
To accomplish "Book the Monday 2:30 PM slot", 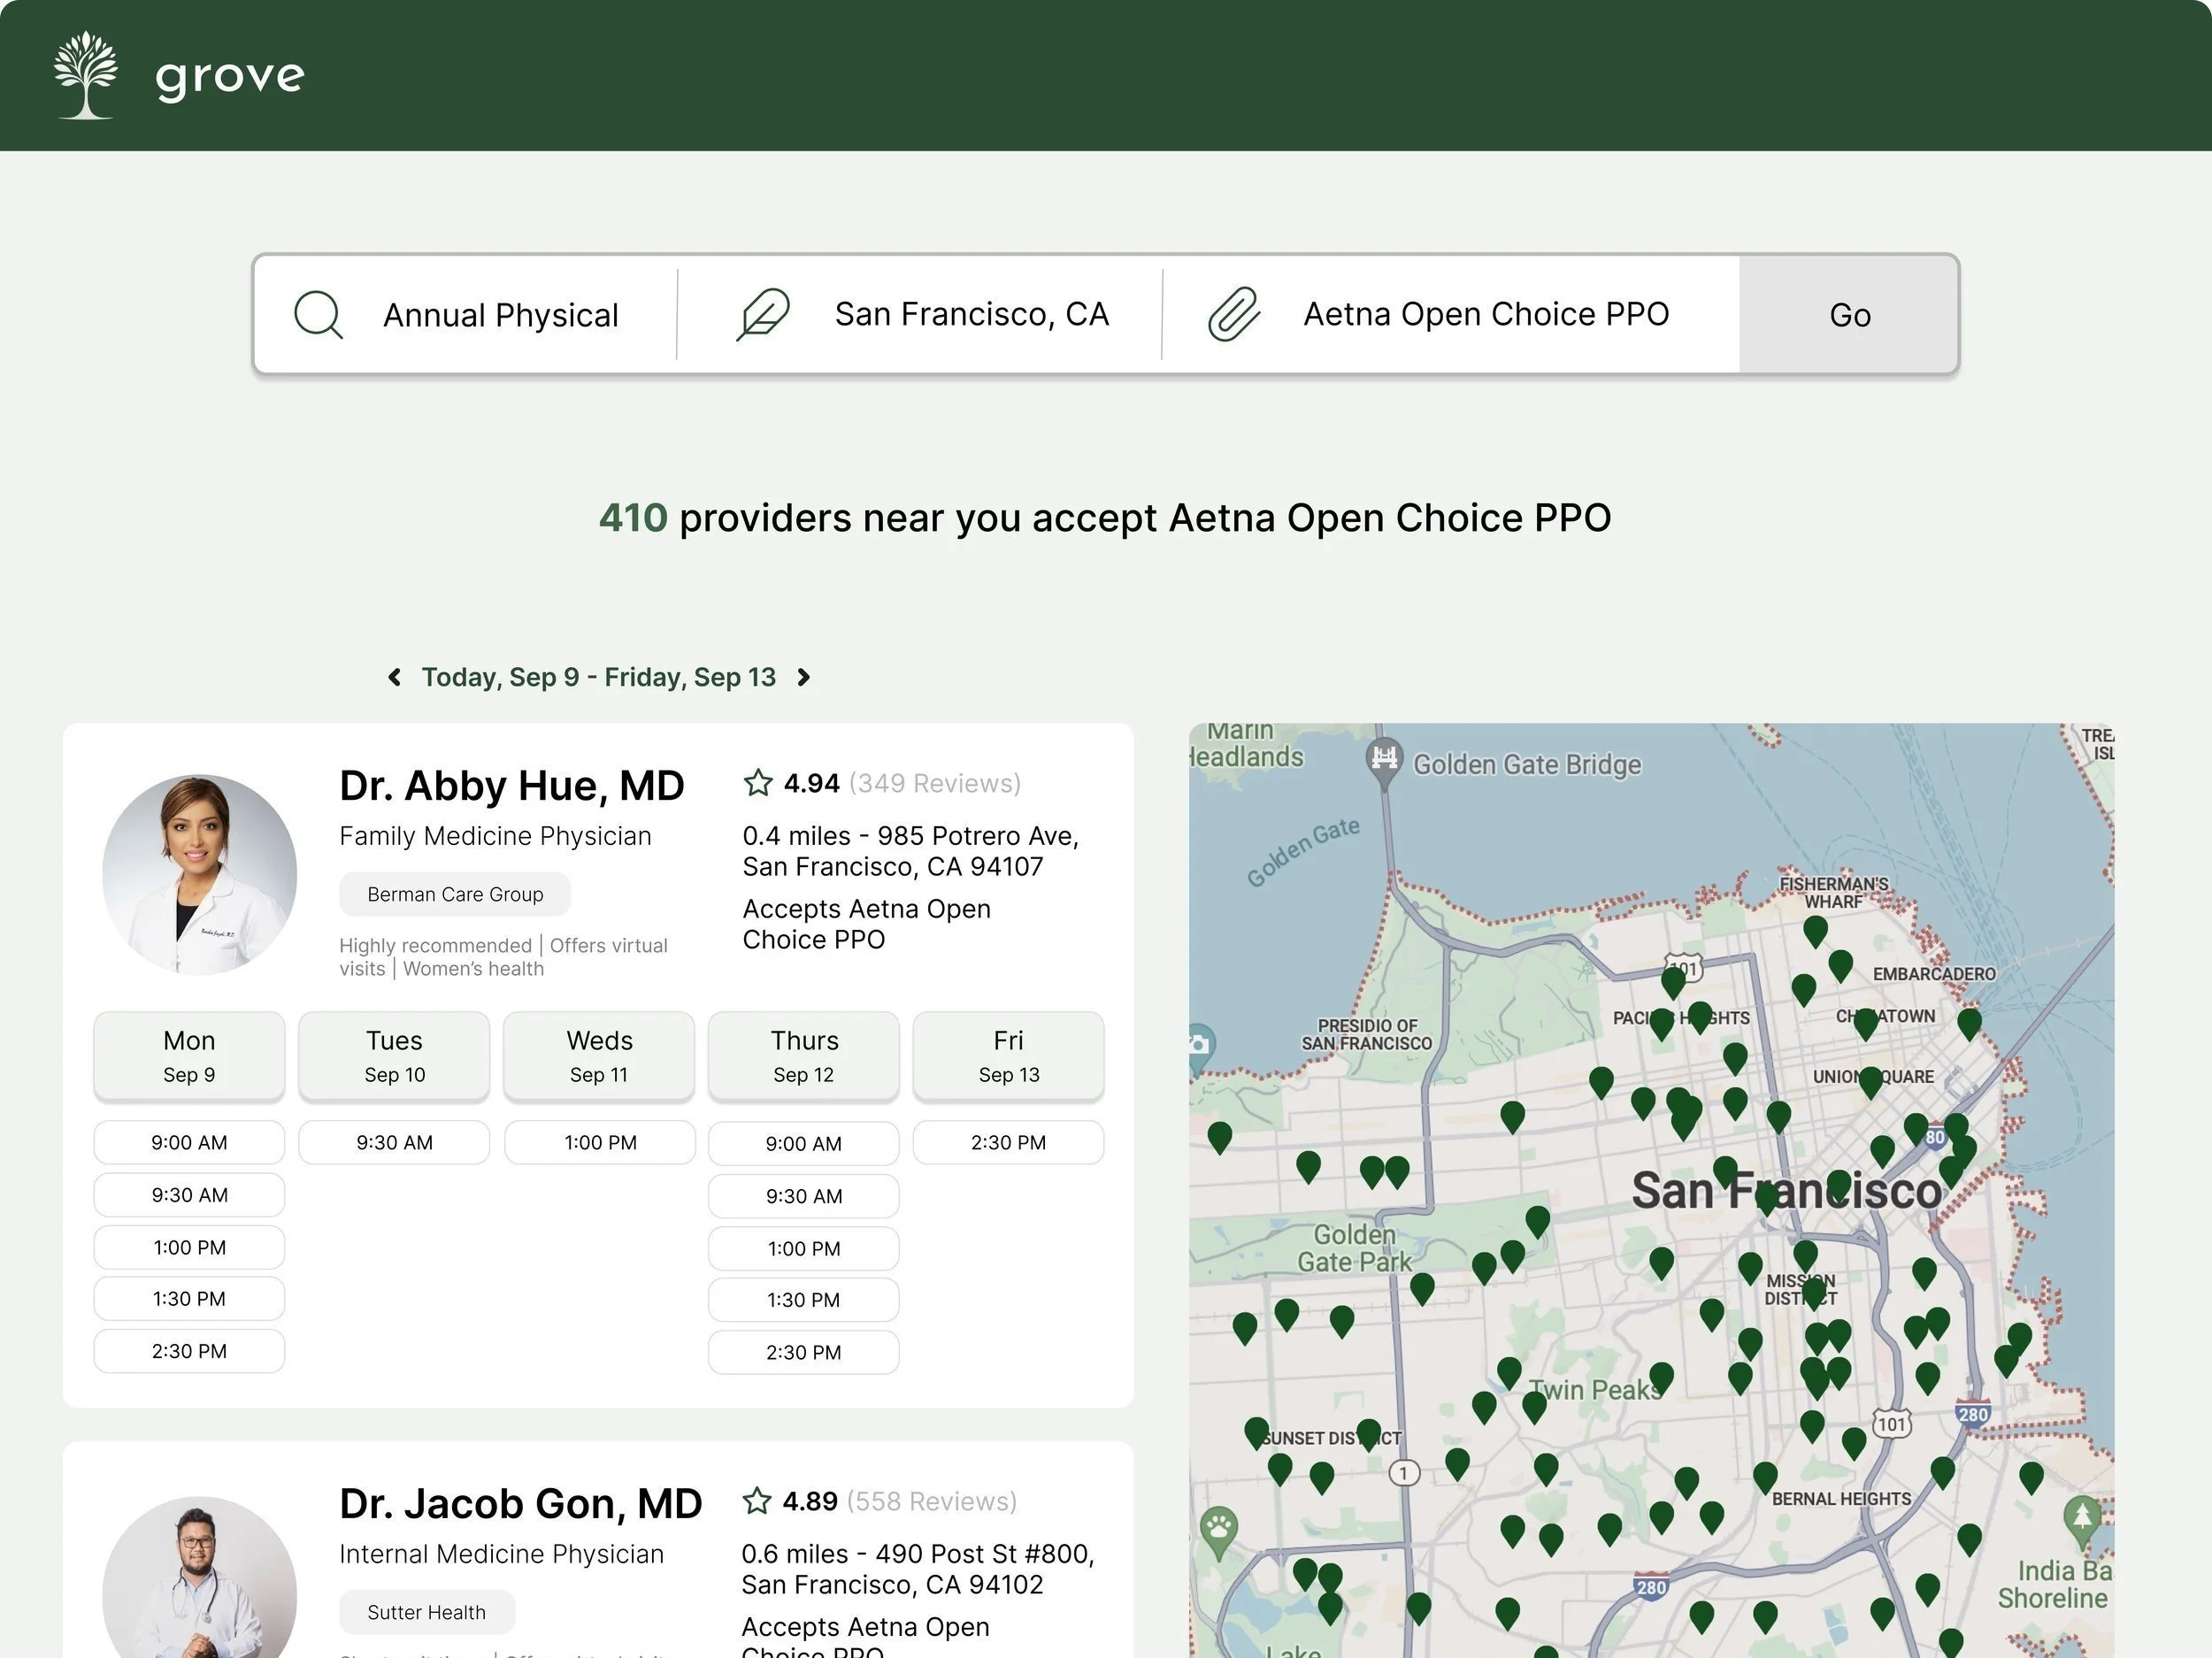I will (189, 1351).
